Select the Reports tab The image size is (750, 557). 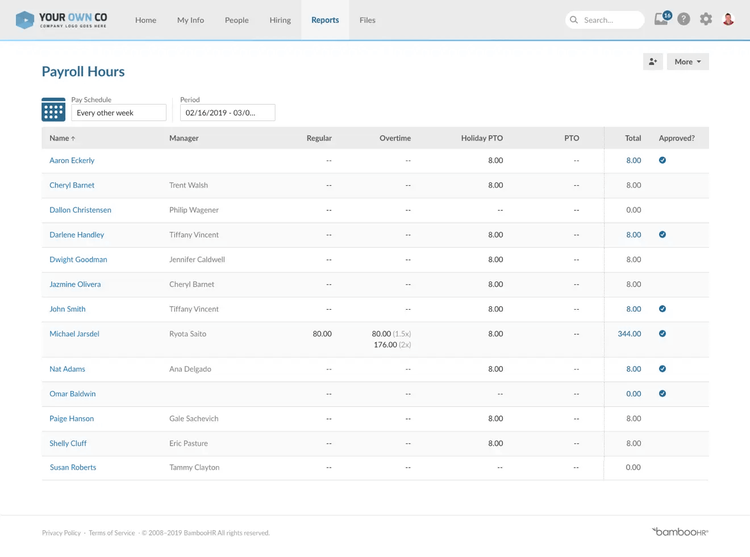(325, 20)
